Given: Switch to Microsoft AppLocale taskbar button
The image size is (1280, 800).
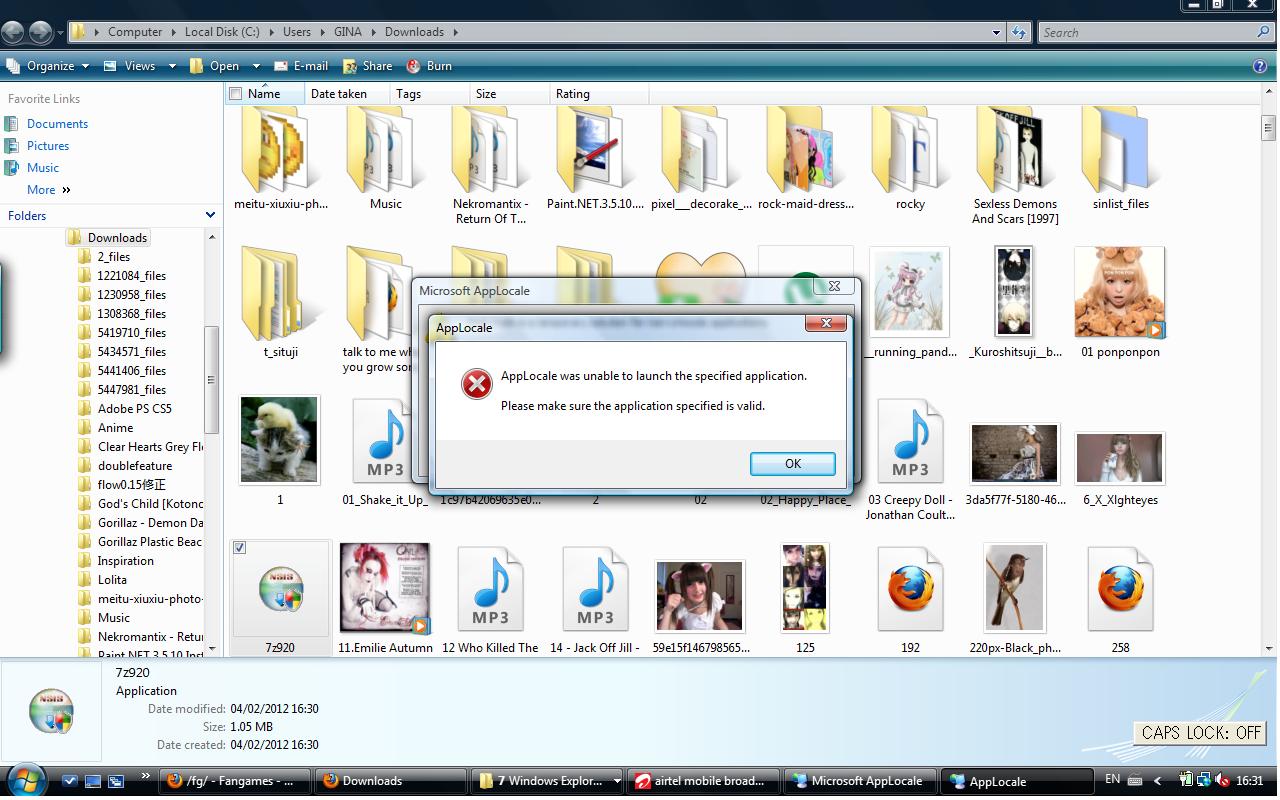Looking at the screenshot, I should tap(862, 781).
